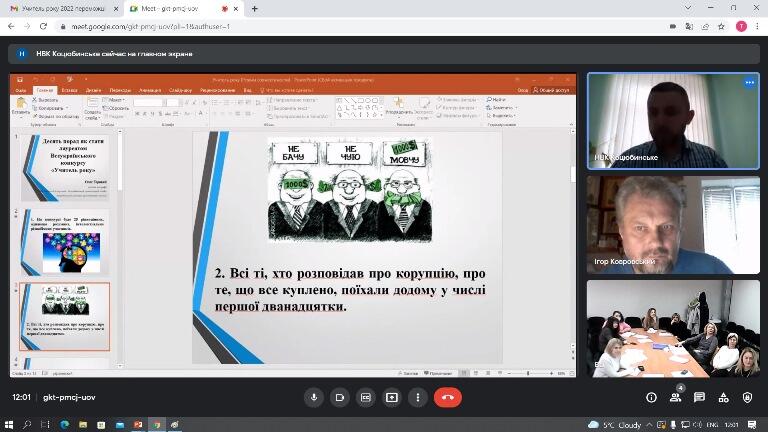
Task: Open PowerPoint Слайд-шоу ribbon tab
Action: [180, 91]
